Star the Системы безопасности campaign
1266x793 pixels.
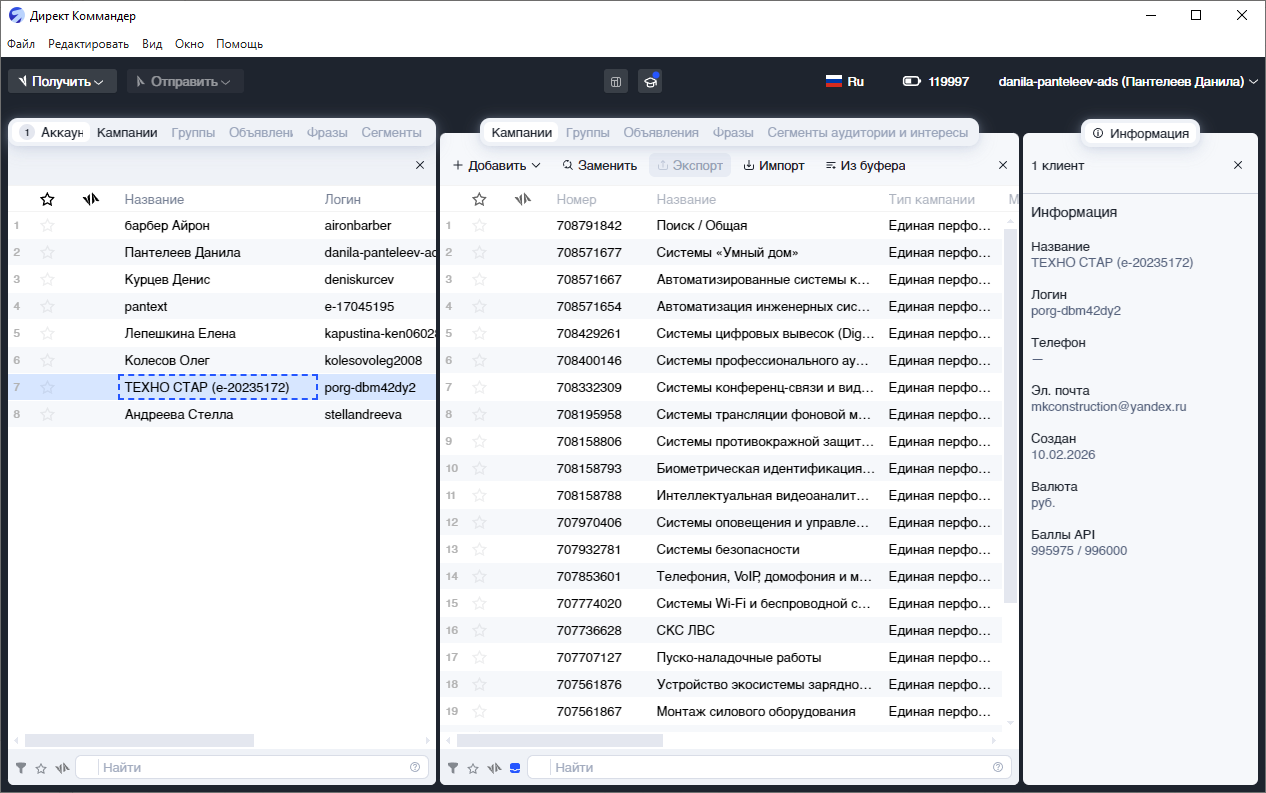click(x=479, y=550)
